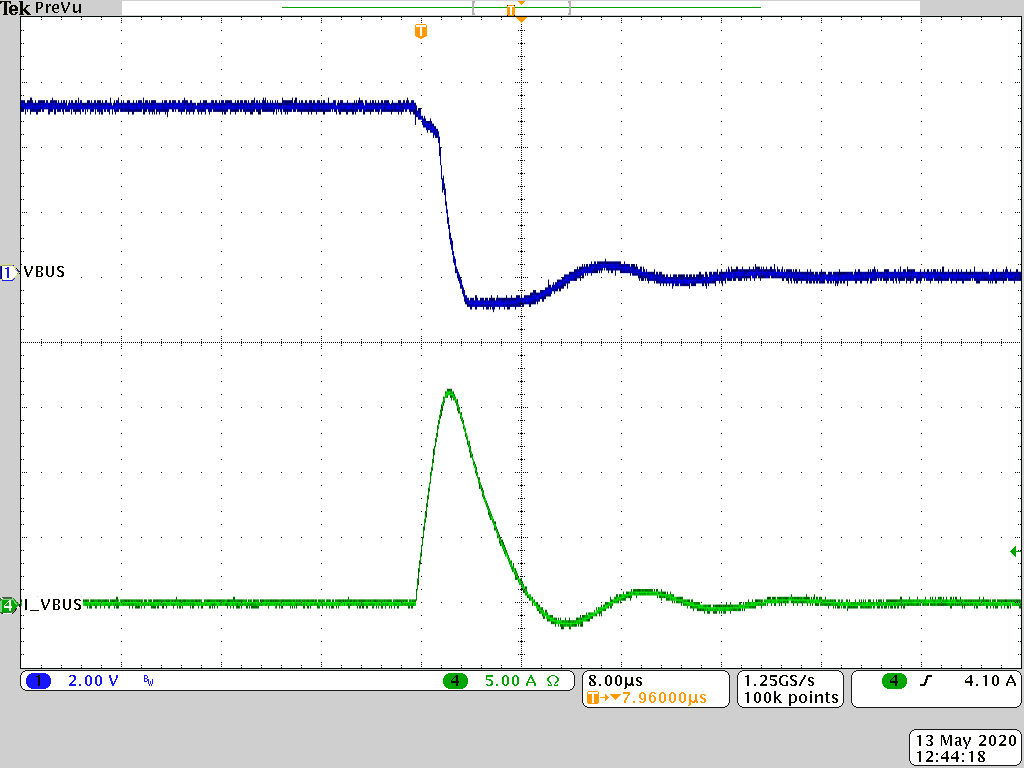The height and width of the screenshot is (768, 1024).
Task: Click the blue channel 1 badge
Action: point(38,681)
